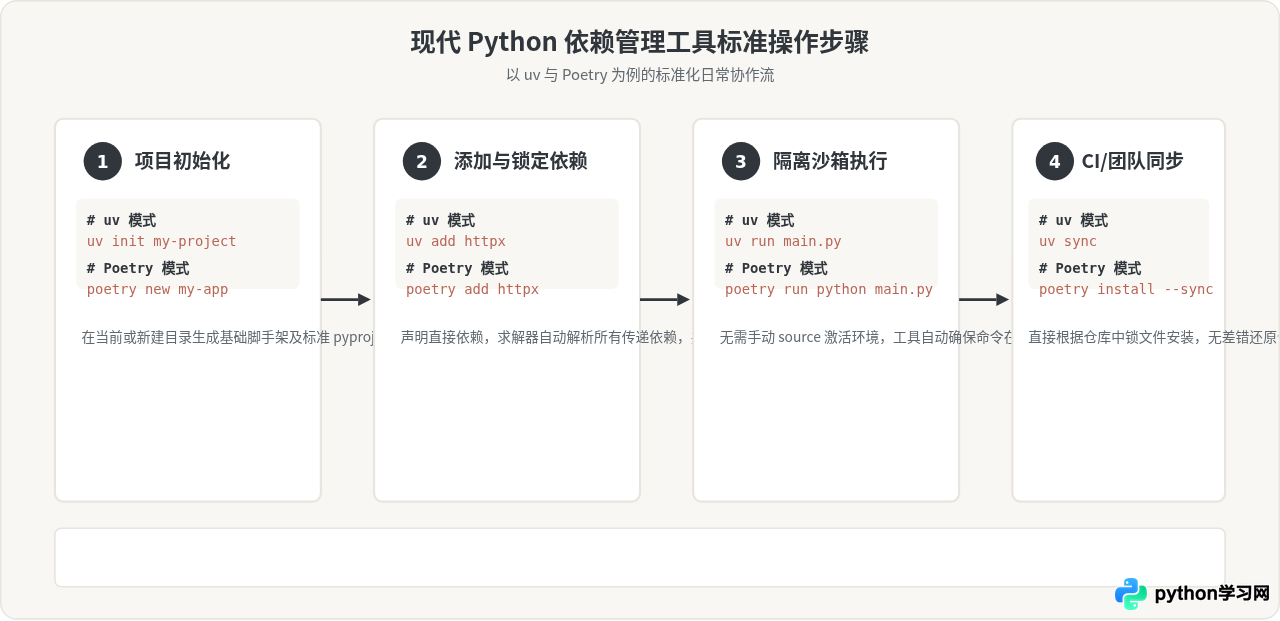This screenshot has height=621, width=1280.
Task: Click description starting 直接根据仓库中锁文件安装
Action: 1153,337
